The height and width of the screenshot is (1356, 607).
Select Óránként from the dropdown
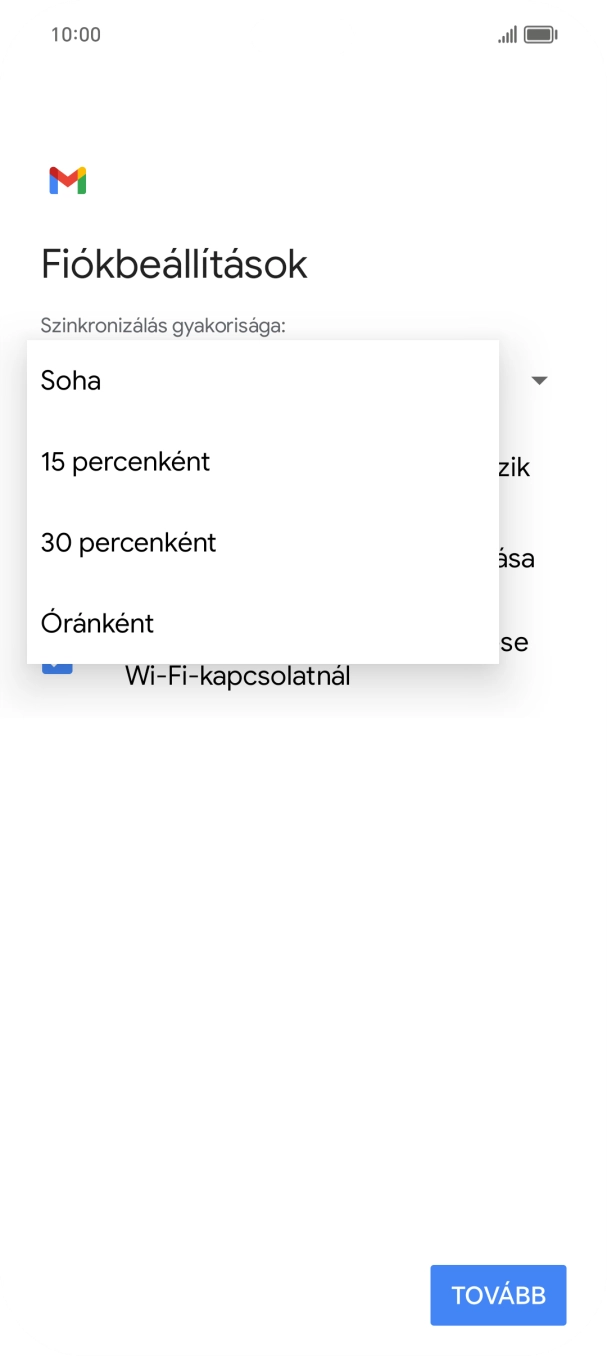96,622
